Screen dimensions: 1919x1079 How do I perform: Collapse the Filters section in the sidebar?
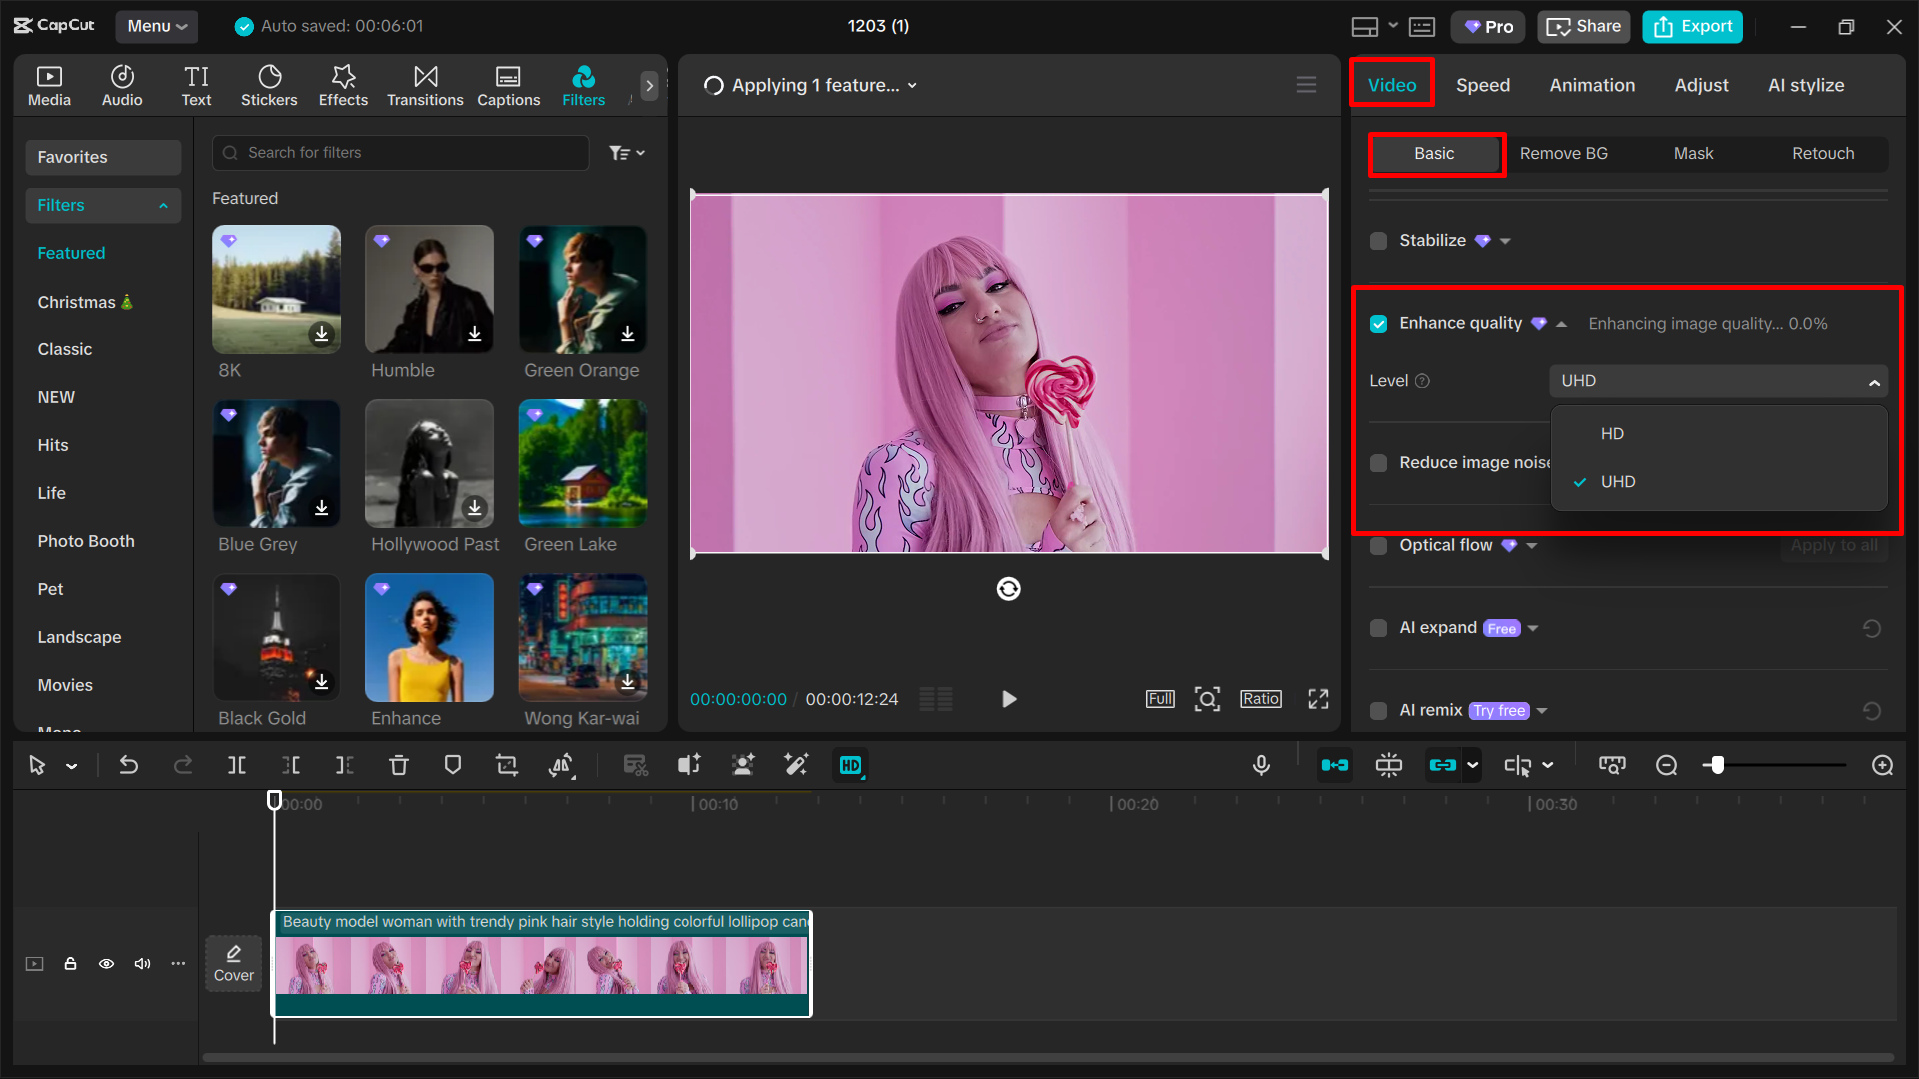pos(163,205)
